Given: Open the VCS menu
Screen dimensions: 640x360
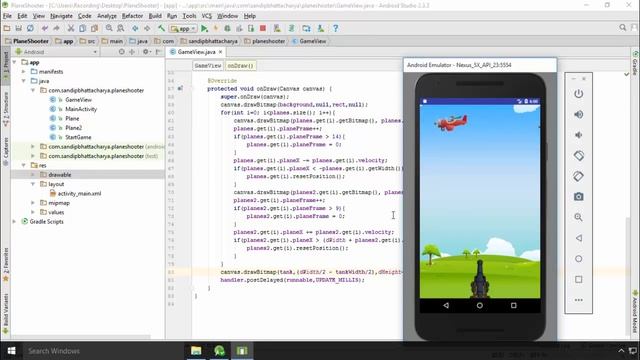Looking at the screenshot, I should [x=207, y=16].
